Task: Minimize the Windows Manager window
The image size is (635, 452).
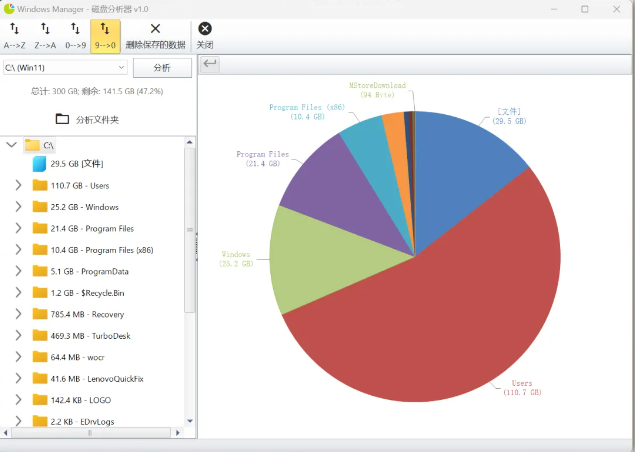Action: tap(554, 9)
